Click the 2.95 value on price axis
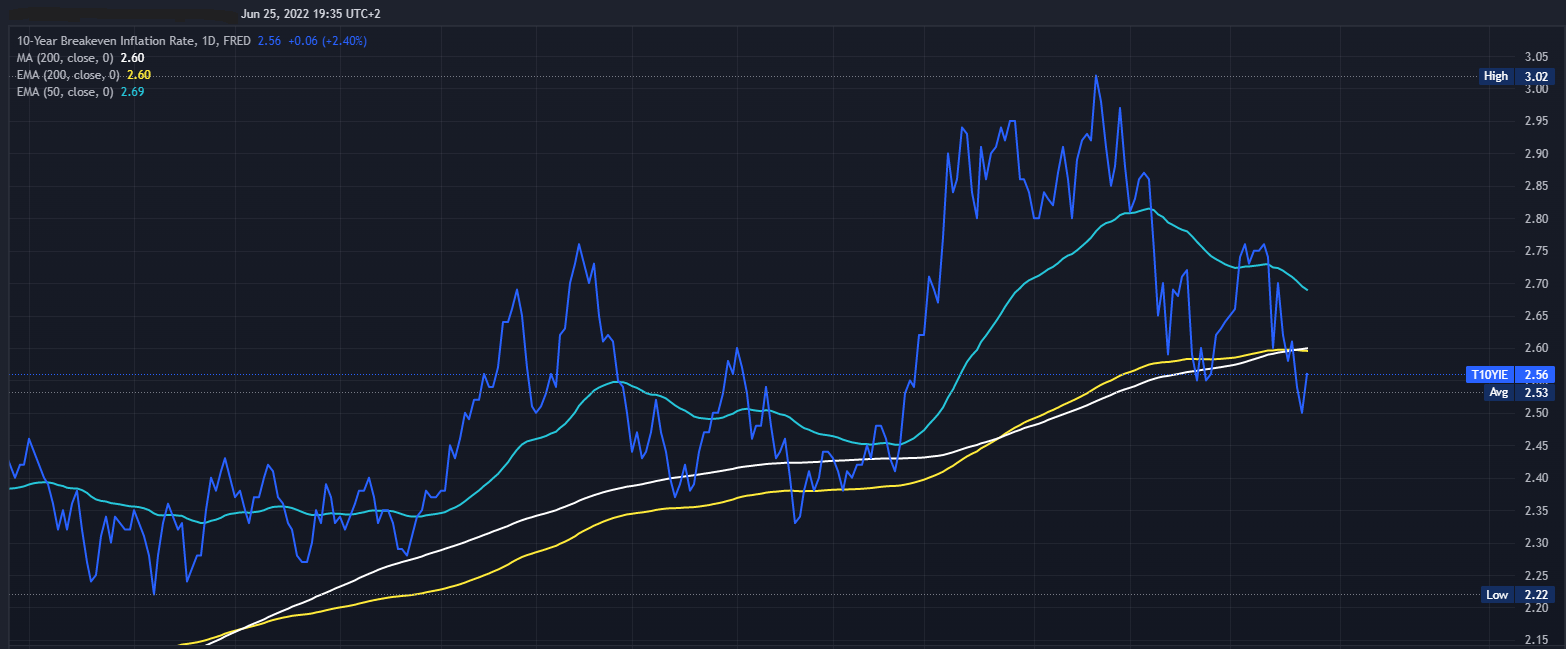The width and height of the screenshot is (1566, 649). point(1535,121)
